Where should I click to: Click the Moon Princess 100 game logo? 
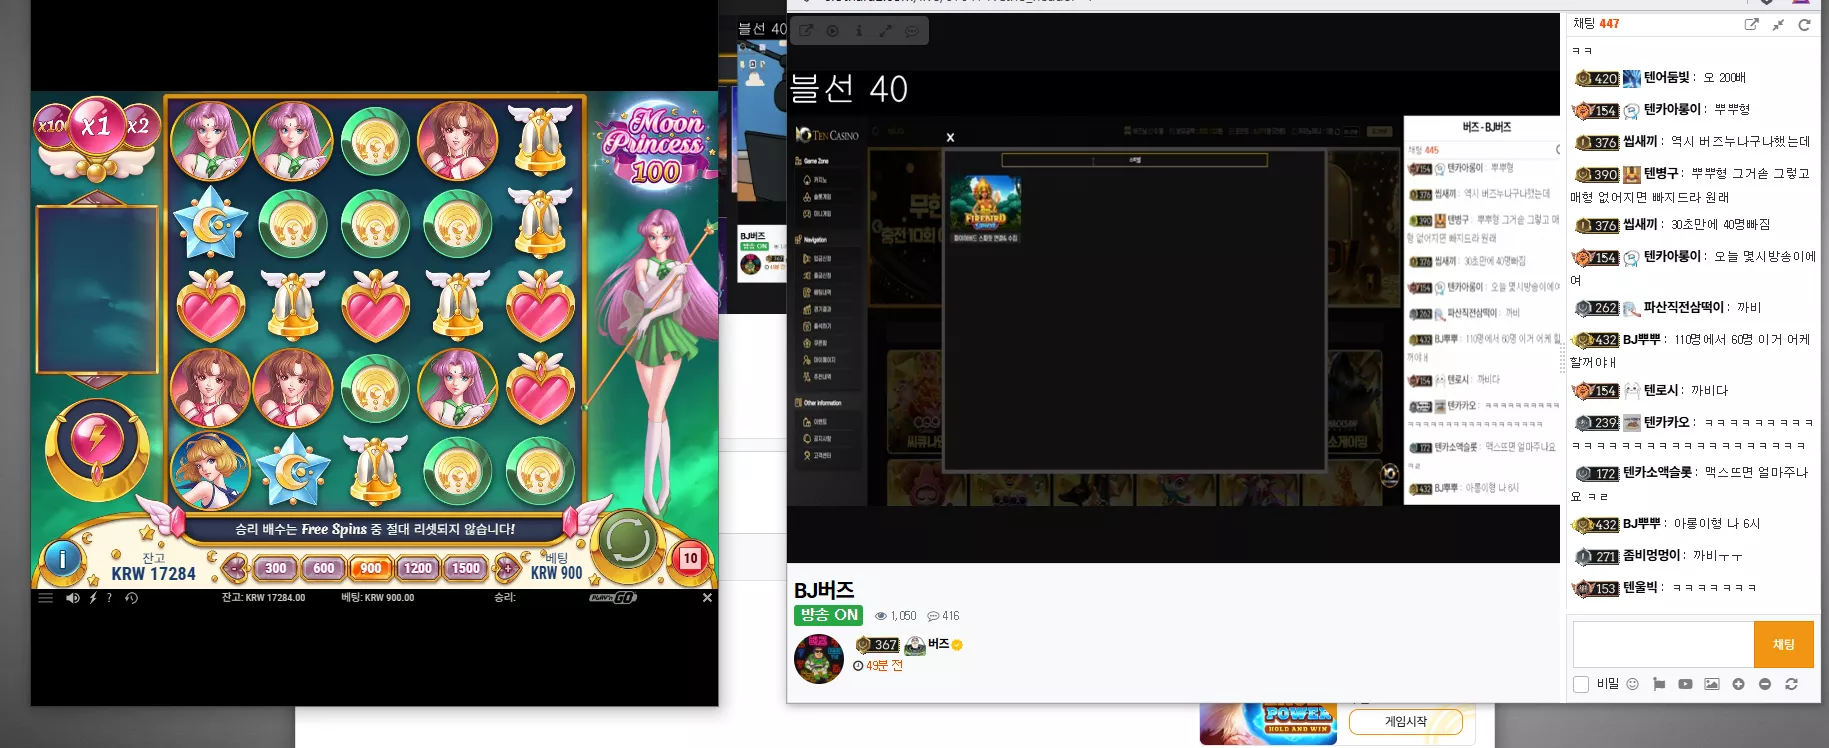656,146
